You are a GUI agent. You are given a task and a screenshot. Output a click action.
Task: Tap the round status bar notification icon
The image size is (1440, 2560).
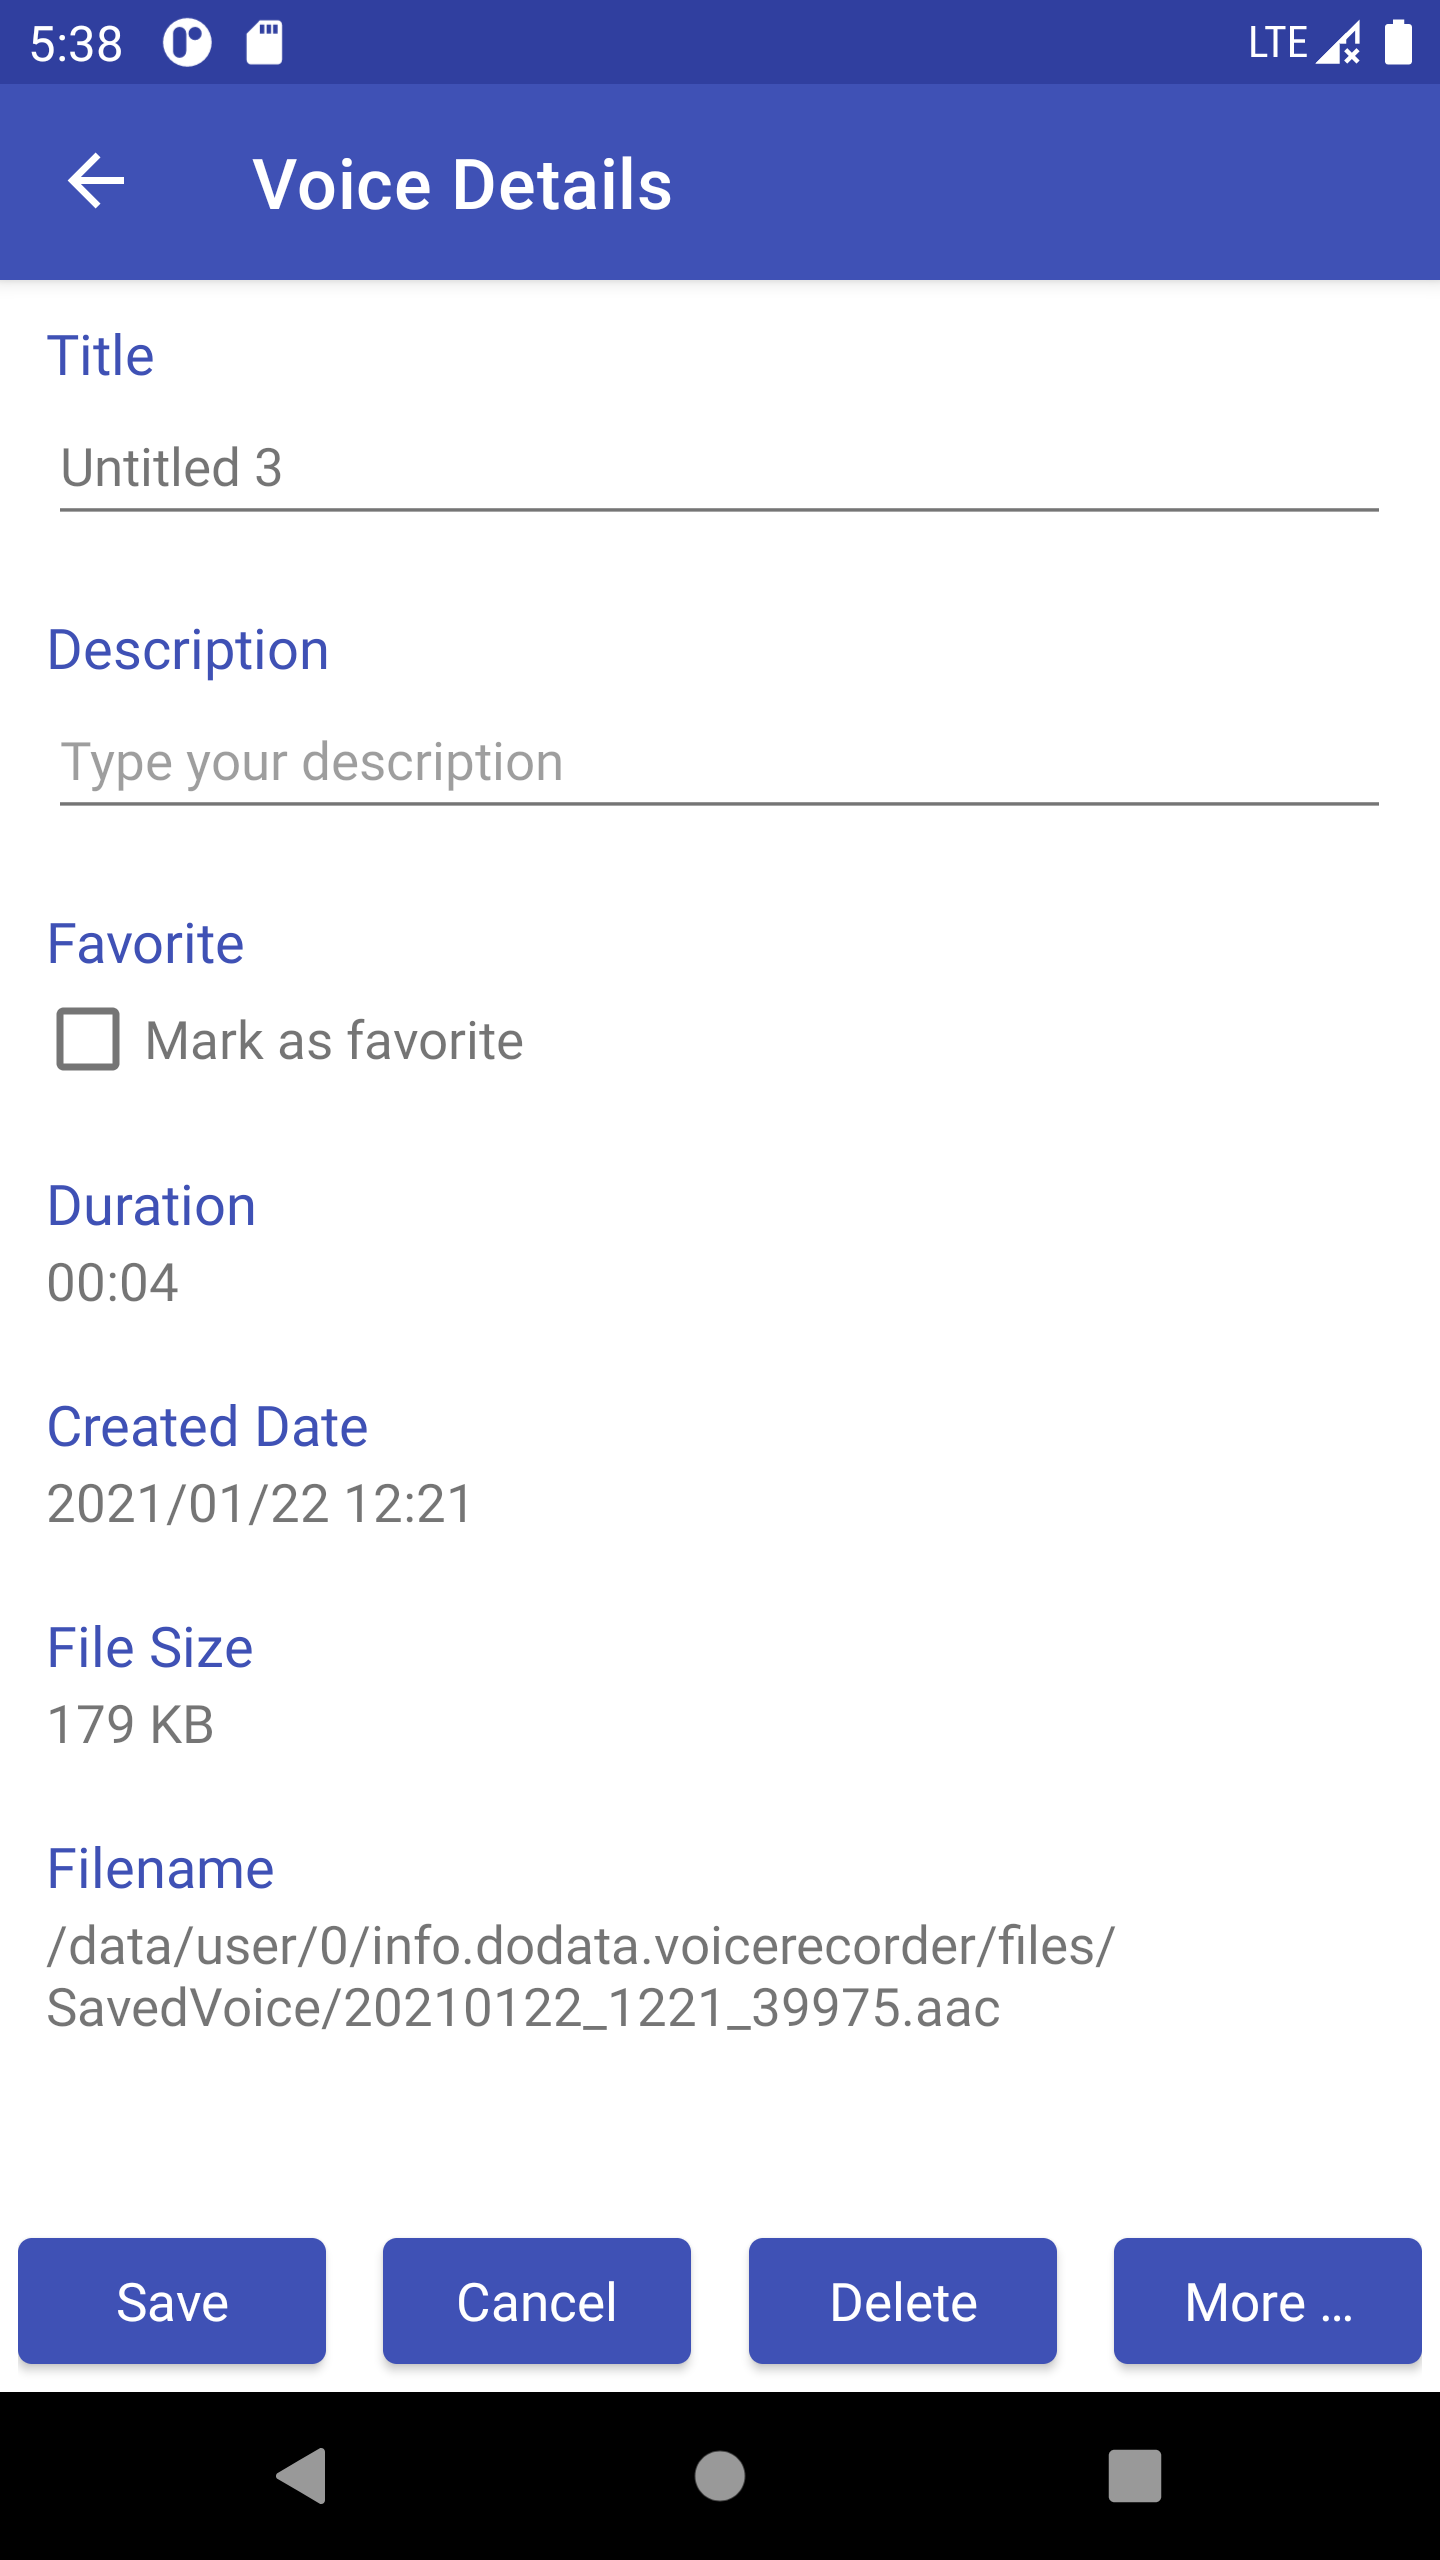tap(187, 43)
